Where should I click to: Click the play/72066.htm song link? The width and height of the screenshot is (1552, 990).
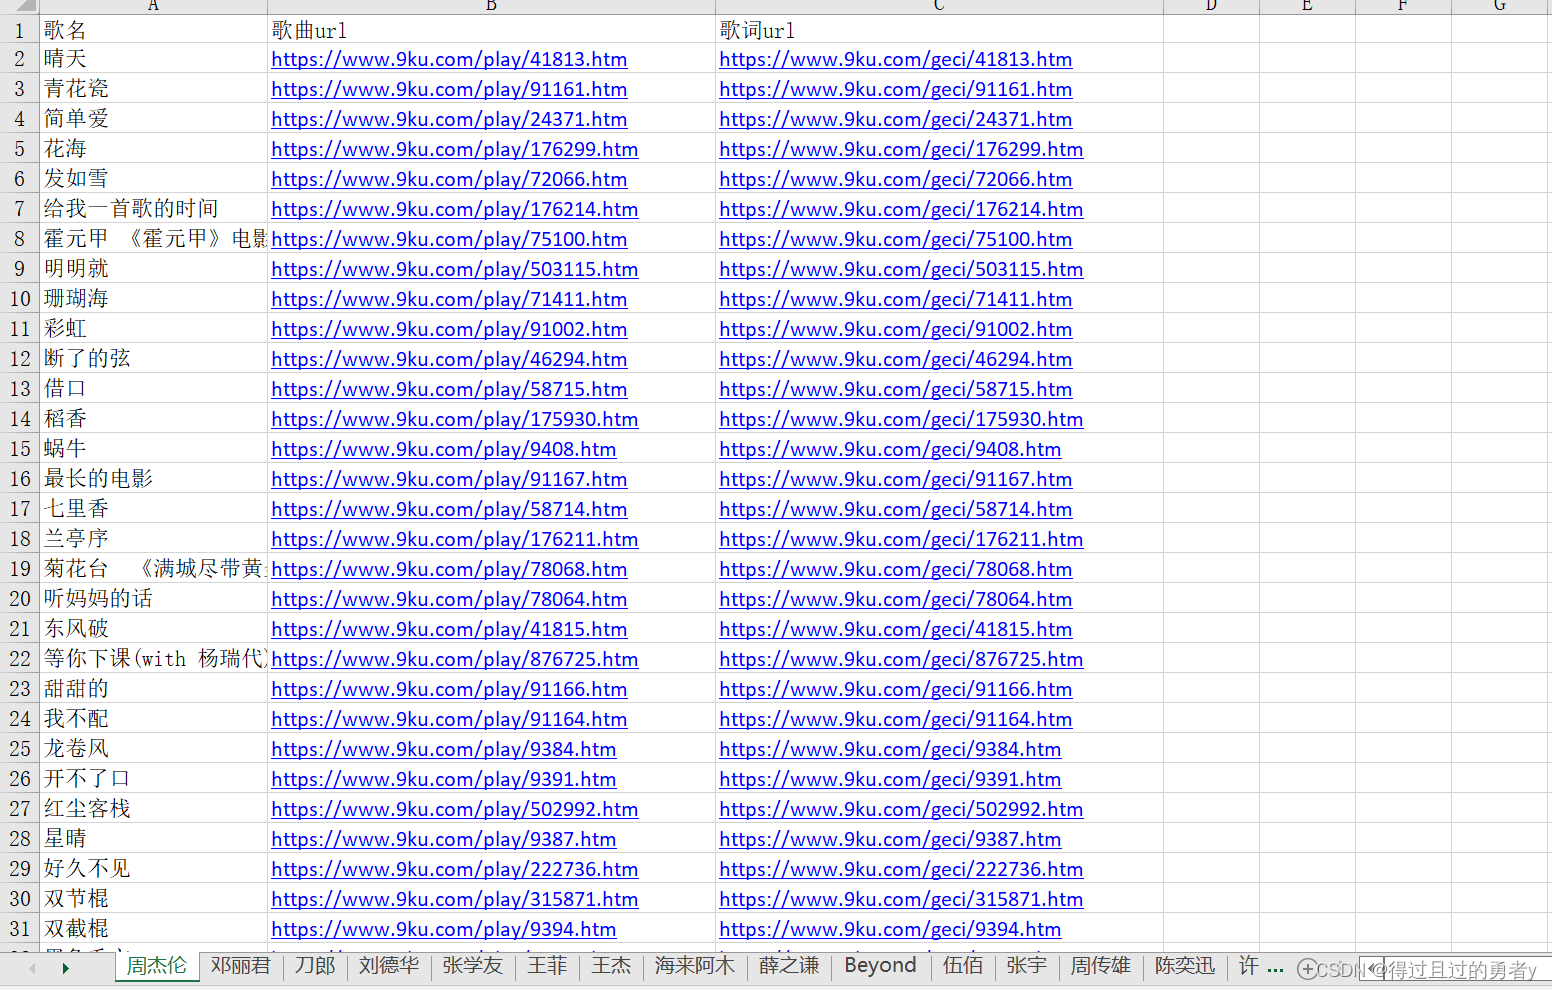(449, 179)
